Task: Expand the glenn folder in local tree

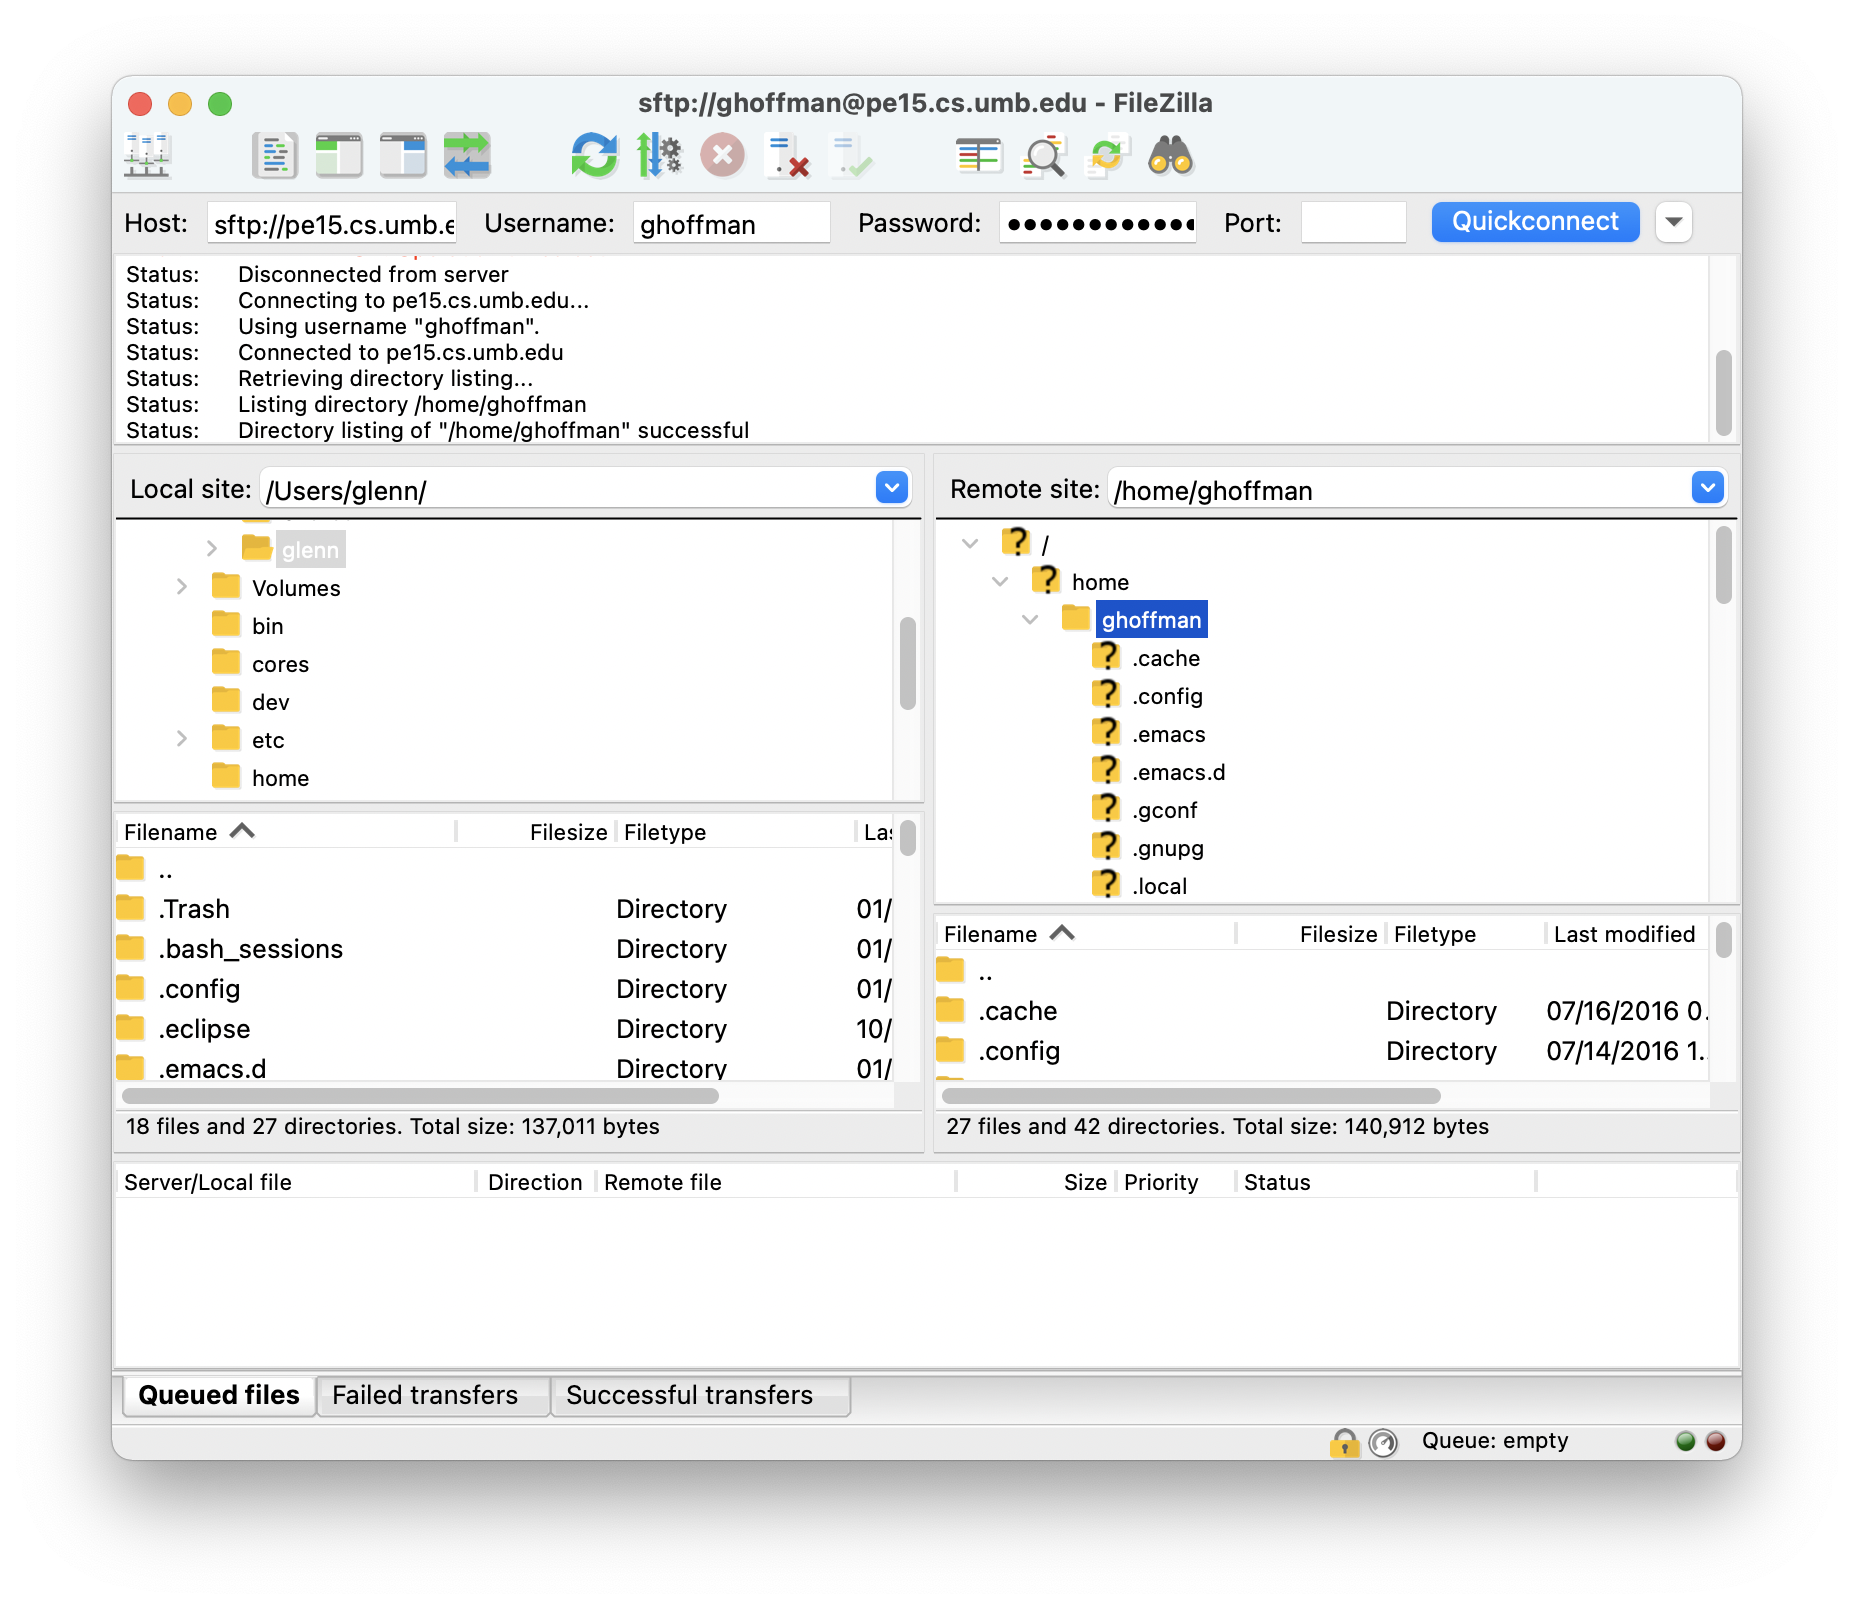Action: 212,548
